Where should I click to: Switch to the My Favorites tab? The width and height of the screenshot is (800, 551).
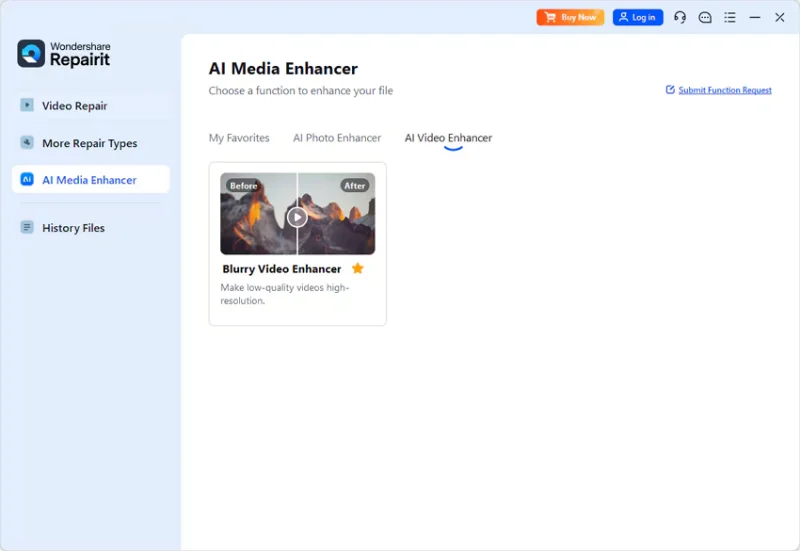pyautogui.click(x=239, y=138)
